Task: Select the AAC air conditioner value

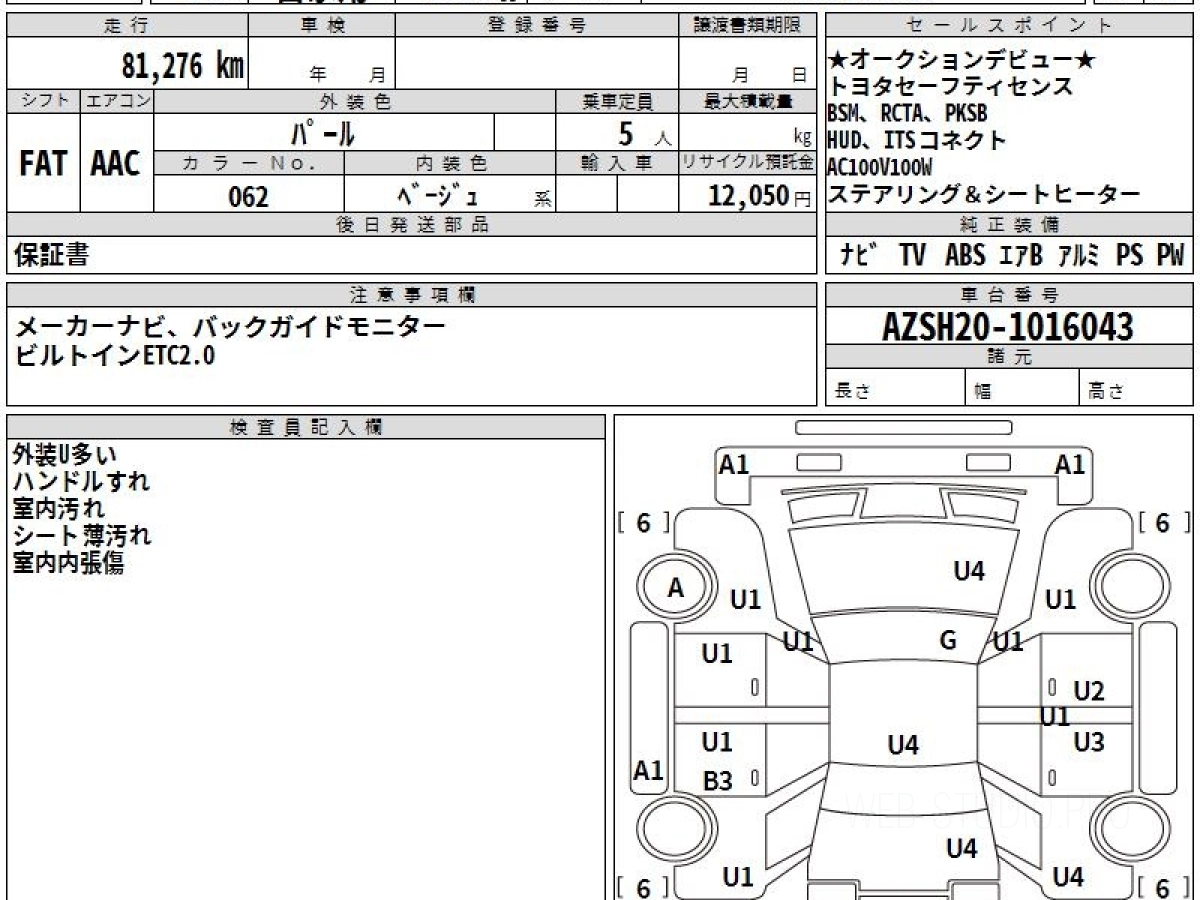Action: 116,164
